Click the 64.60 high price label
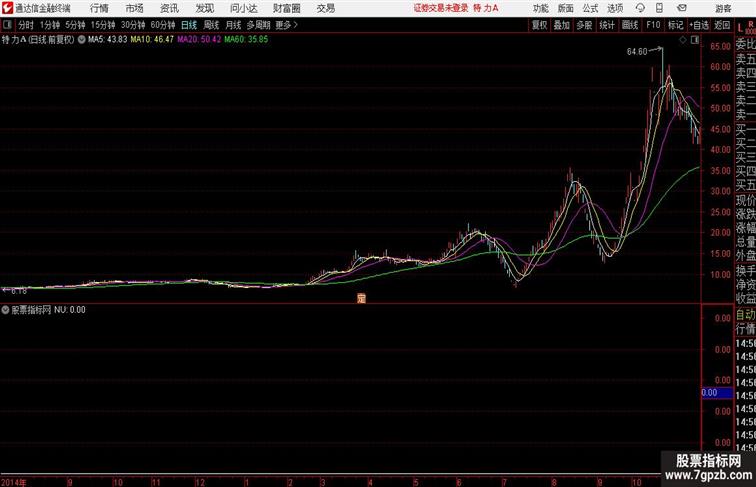 (x=636, y=52)
